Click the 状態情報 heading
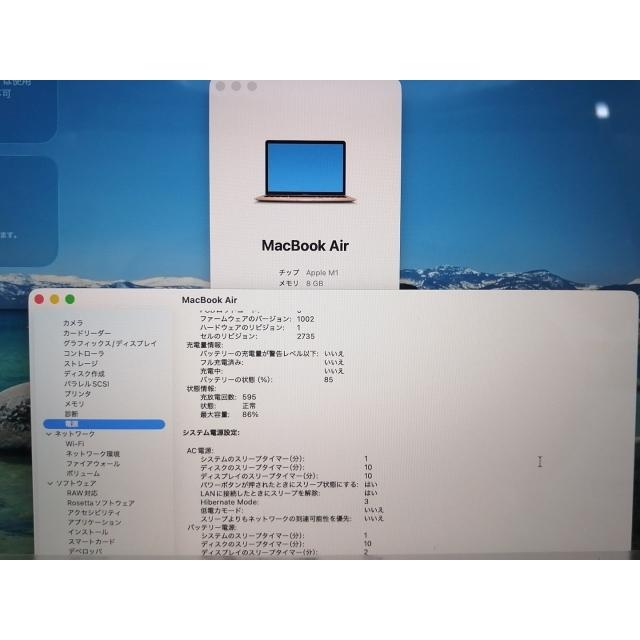This screenshot has height=640, width=640. [x=201, y=389]
